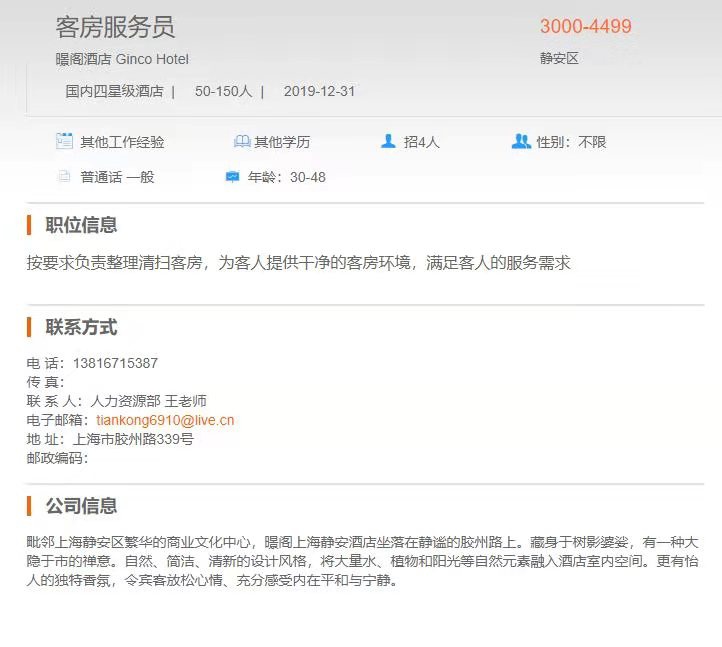This screenshot has height=647, width=722.
Task: Open the email link tiankong6910@live.cn
Action: (165, 420)
